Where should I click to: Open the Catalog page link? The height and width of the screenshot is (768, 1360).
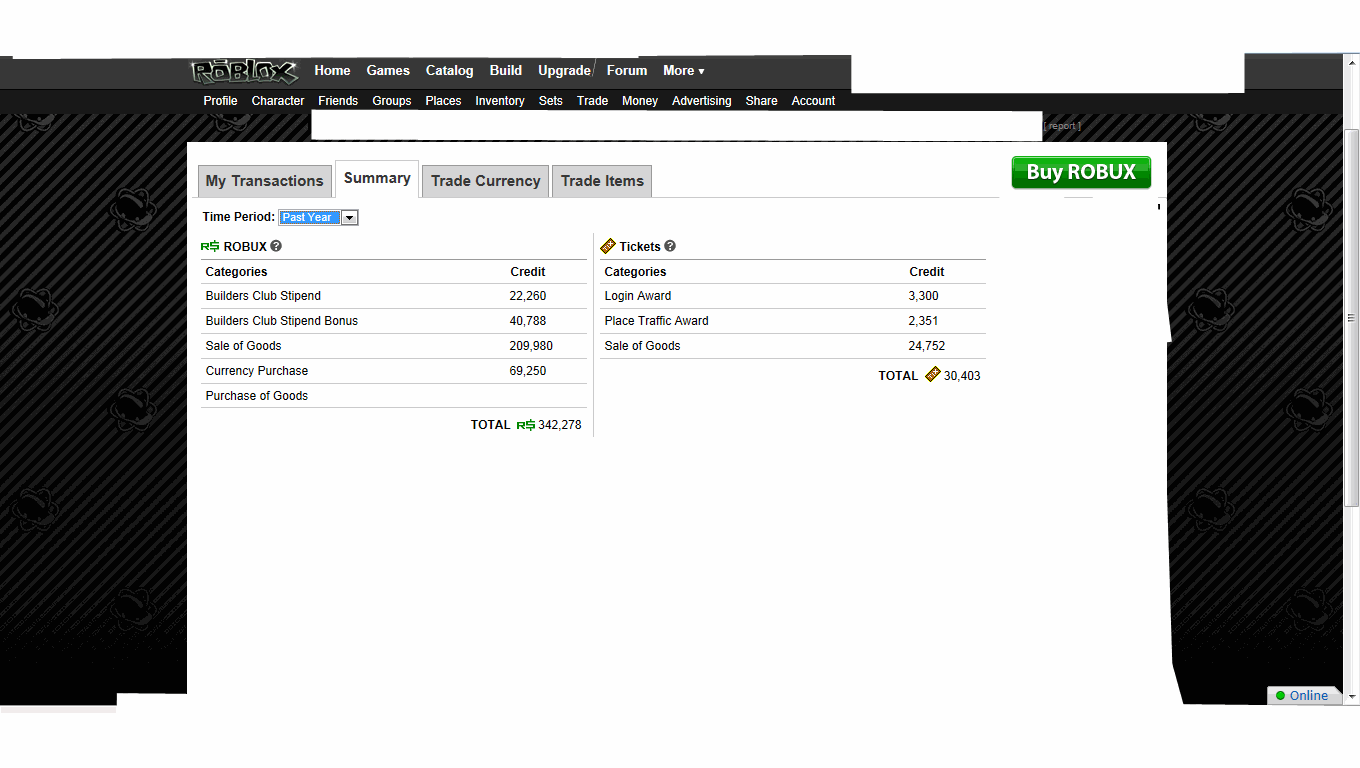[x=449, y=71]
